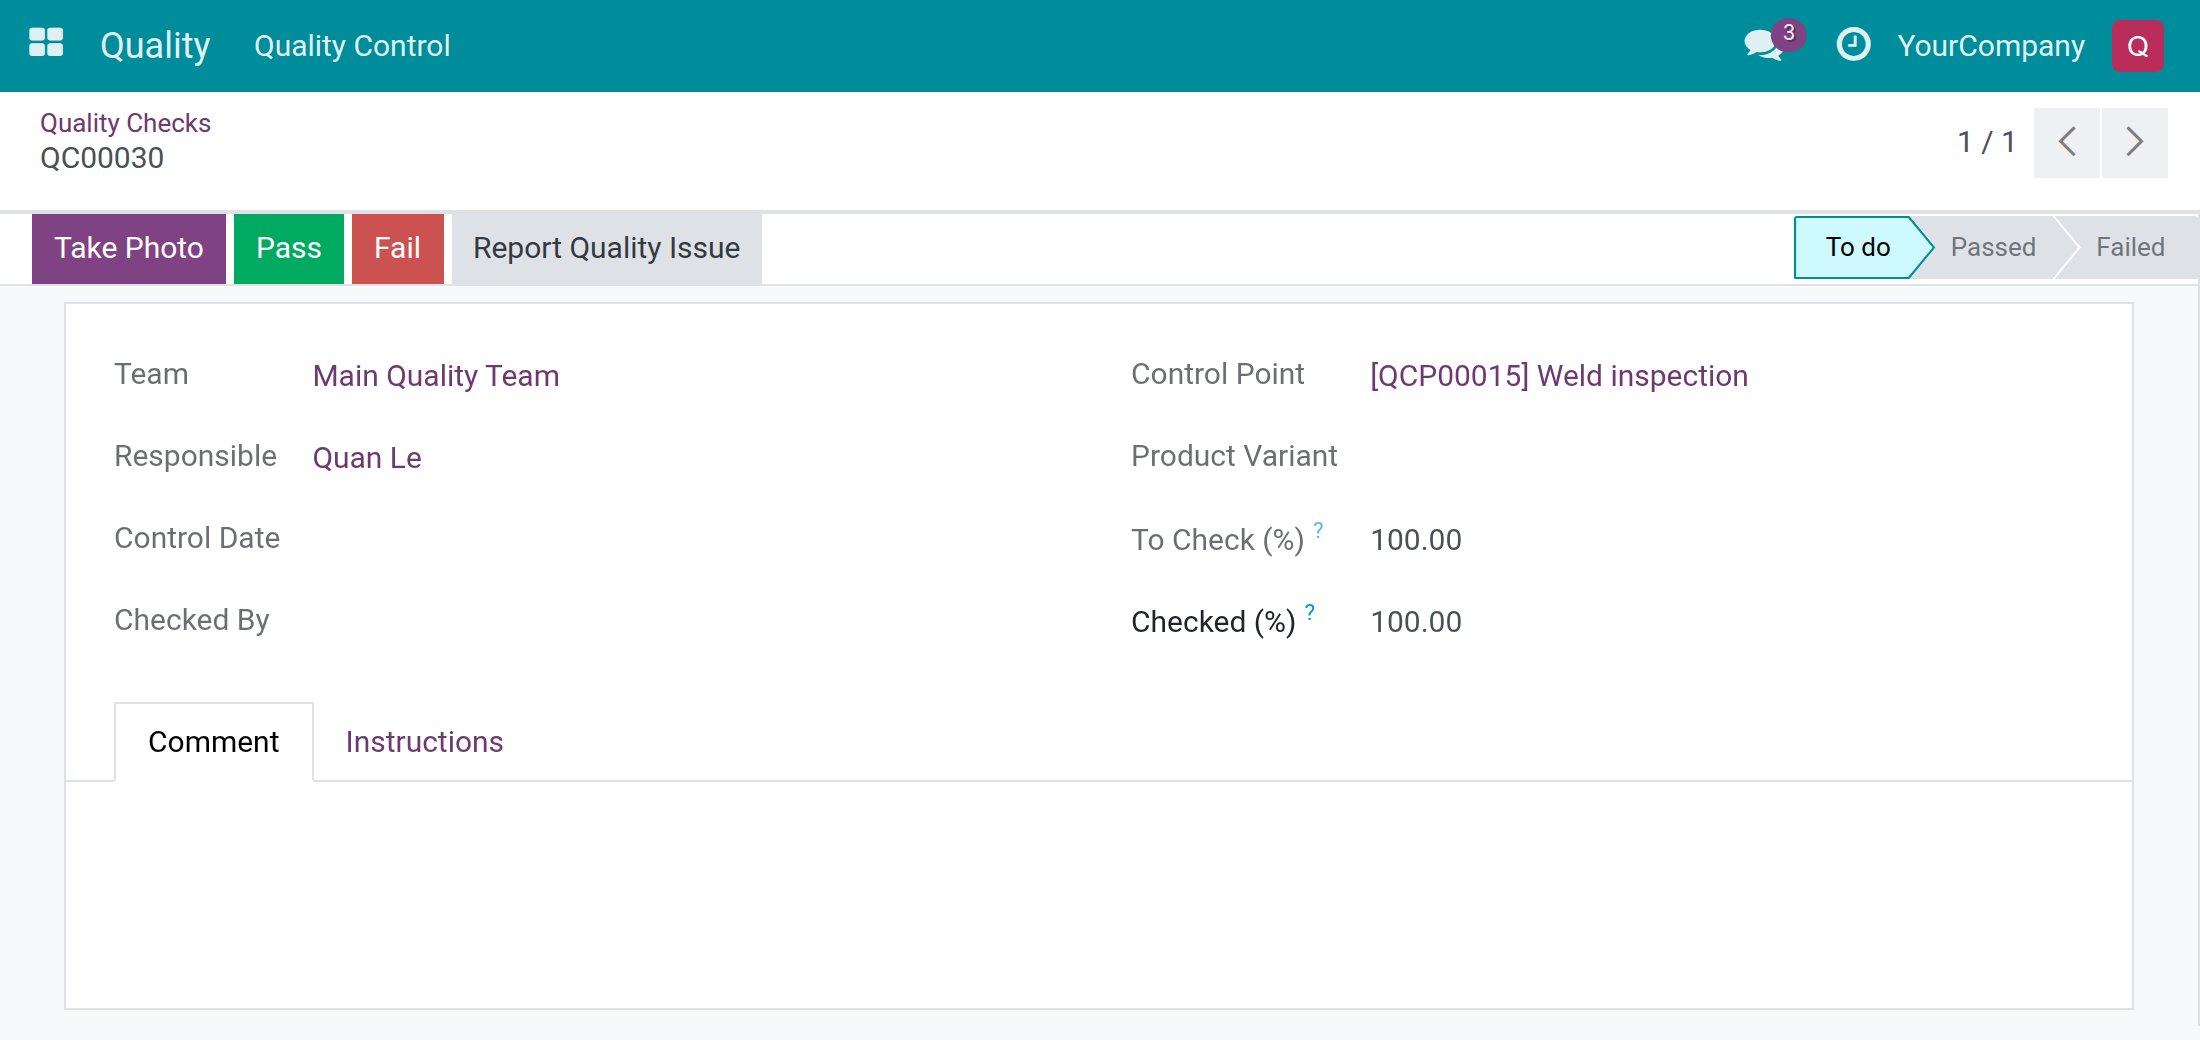
Task: Select the Comment tab
Action: click(x=213, y=742)
